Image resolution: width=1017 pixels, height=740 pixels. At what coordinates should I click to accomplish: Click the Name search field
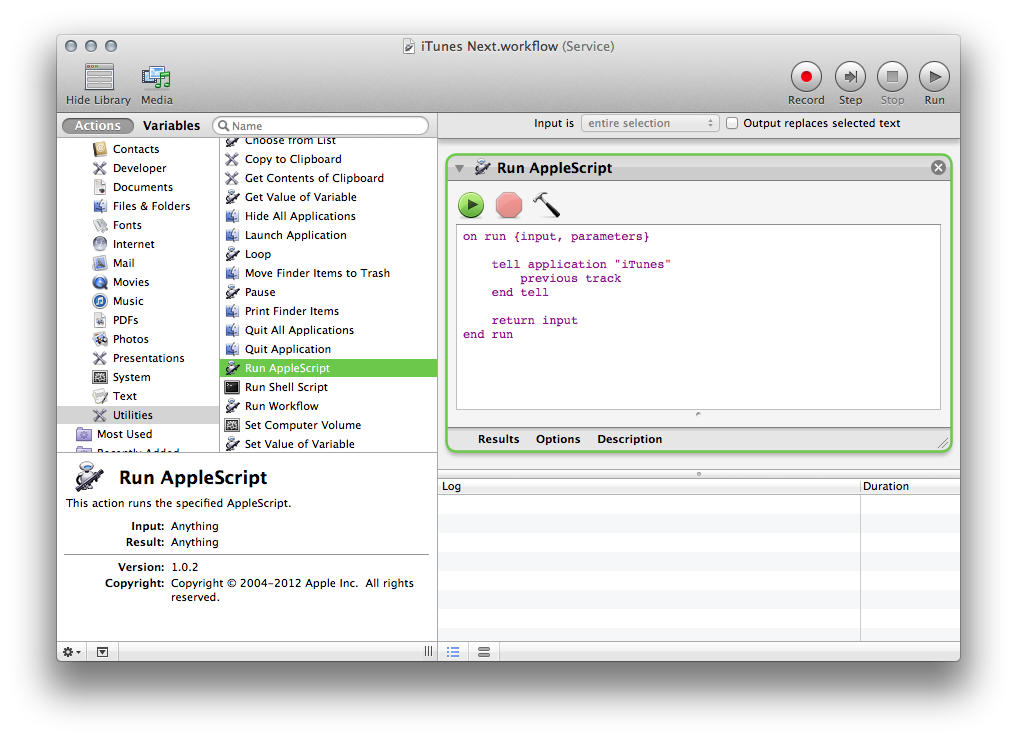click(320, 126)
